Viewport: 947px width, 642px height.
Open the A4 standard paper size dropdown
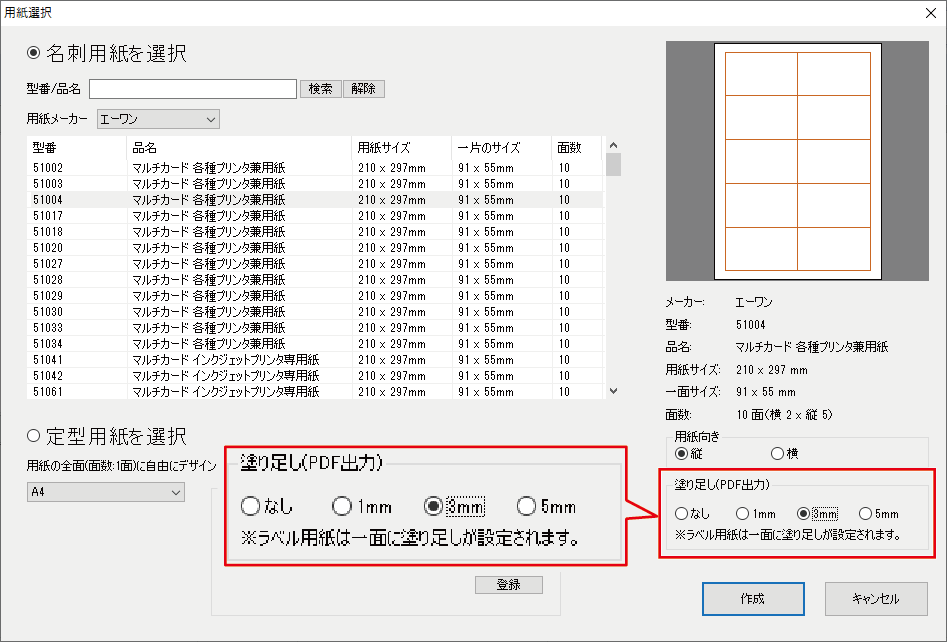(x=106, y=492)
